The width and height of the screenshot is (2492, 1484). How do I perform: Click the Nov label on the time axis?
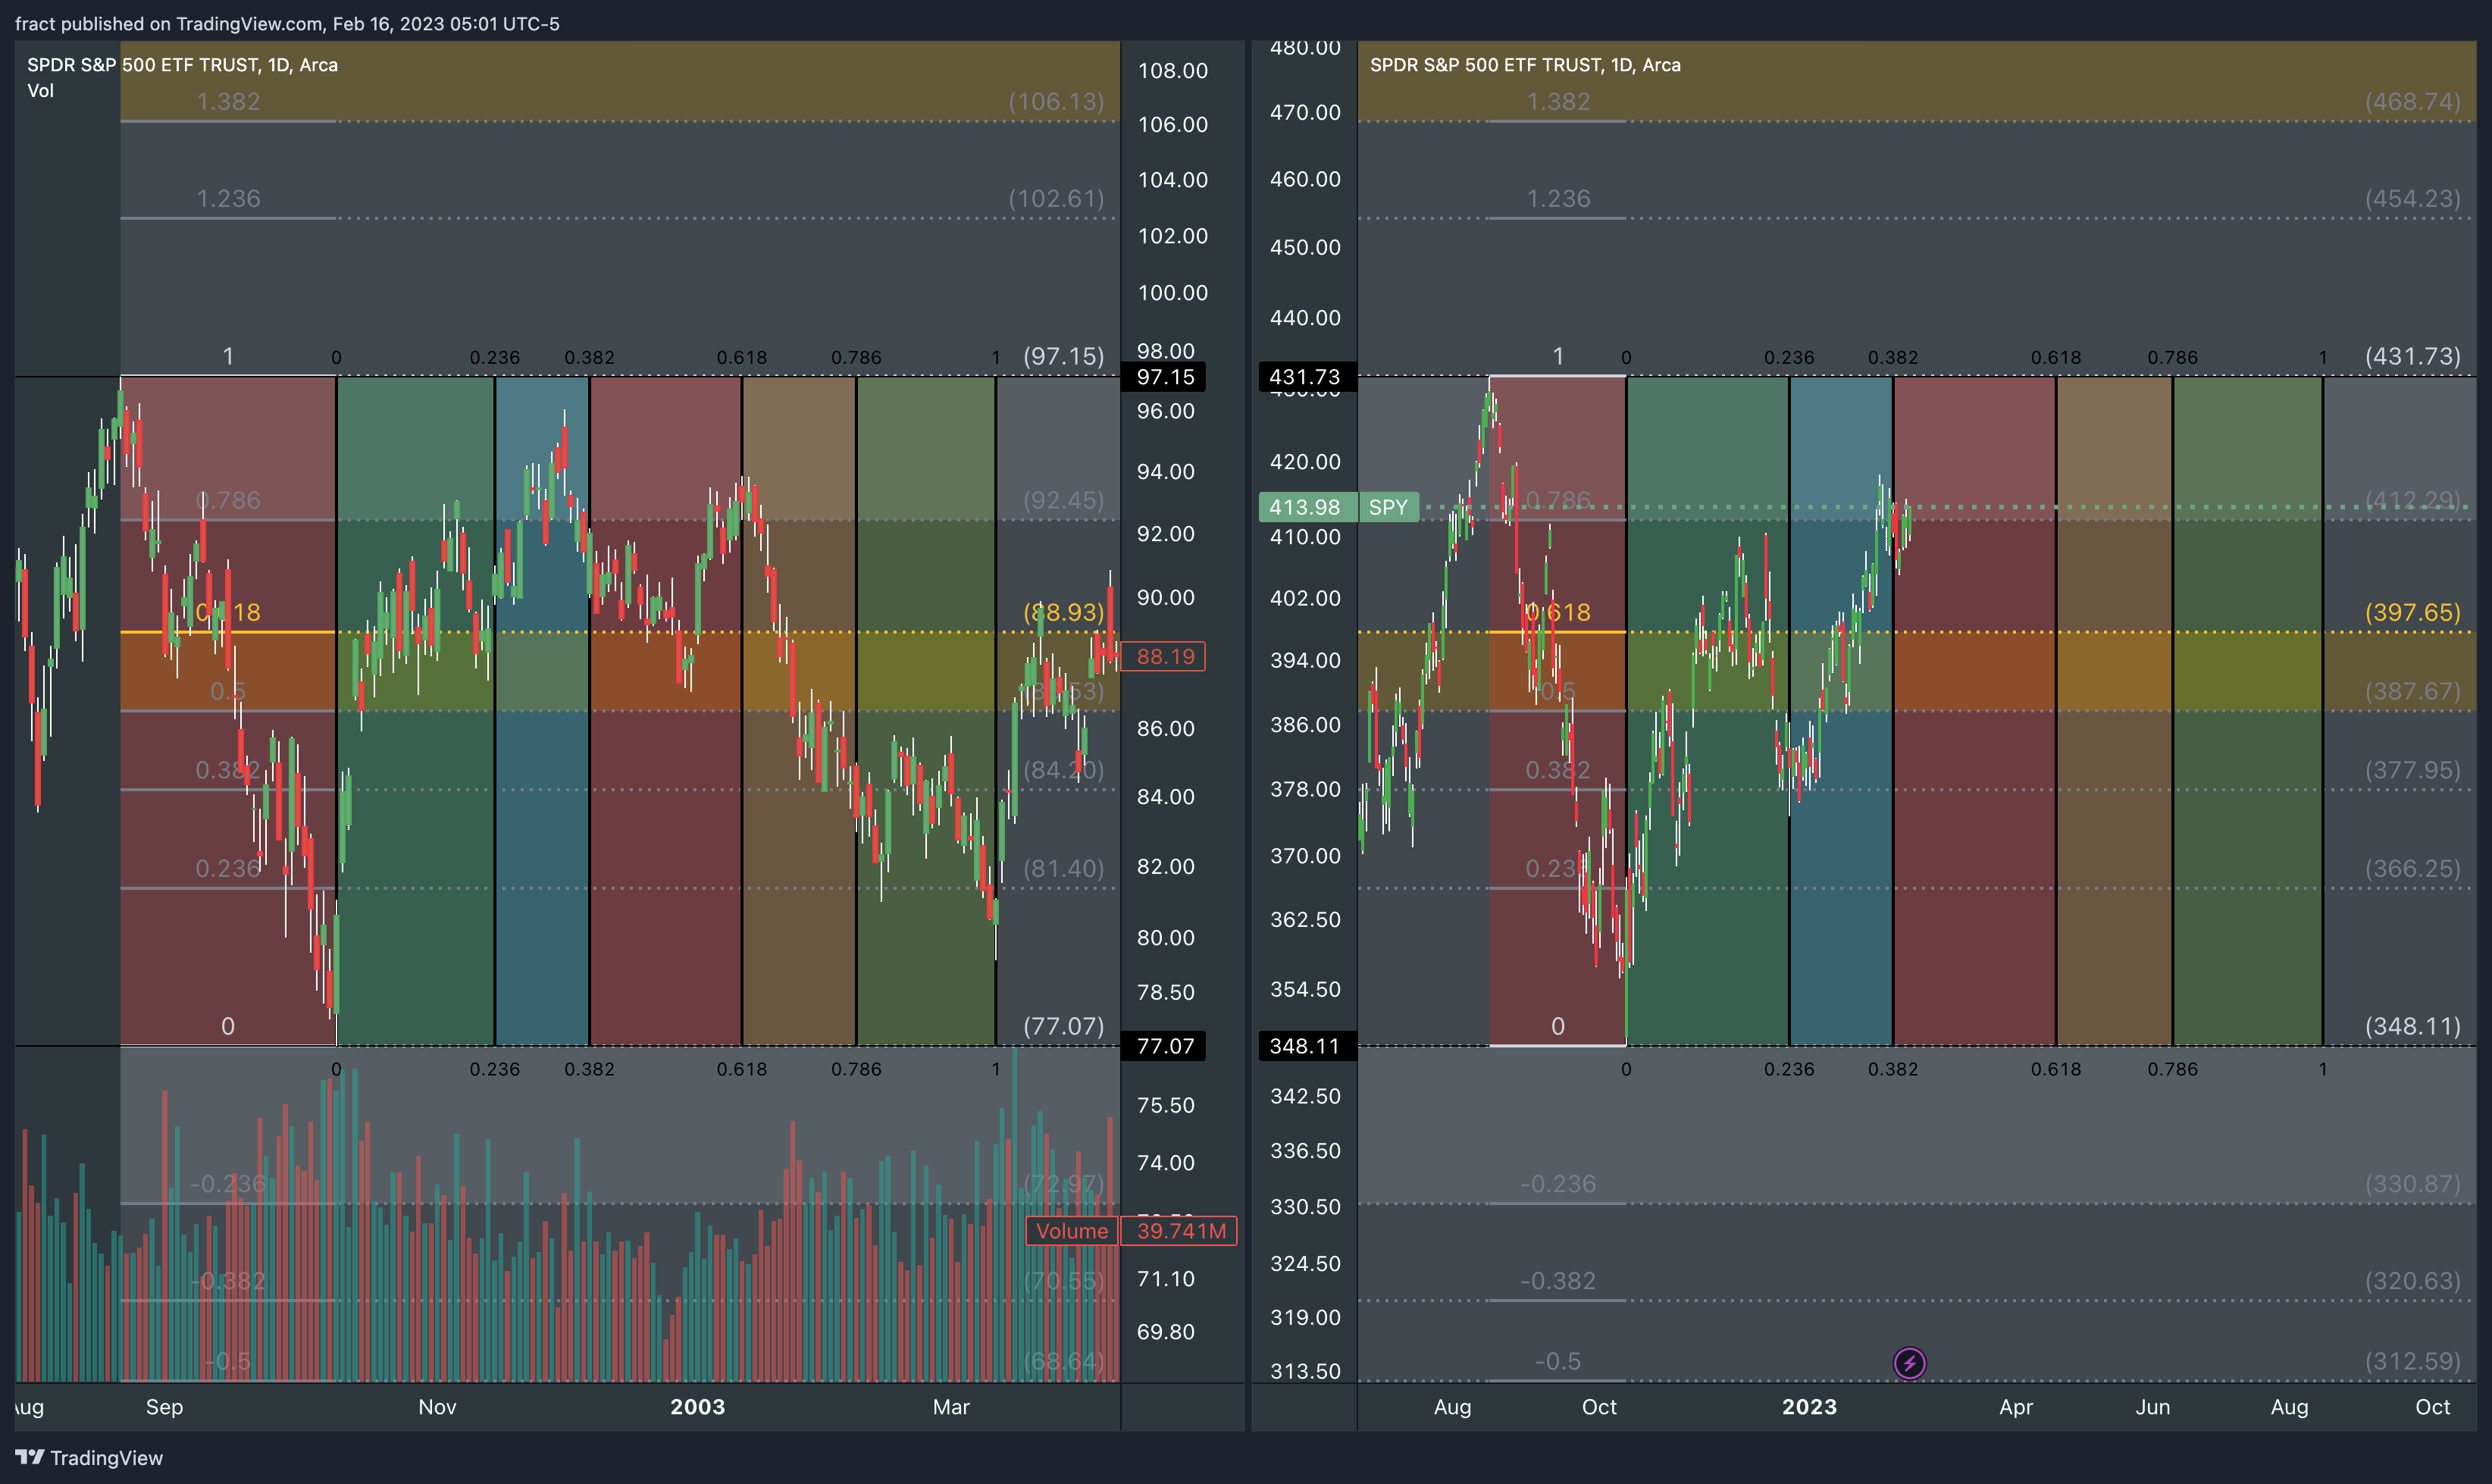437,1407
